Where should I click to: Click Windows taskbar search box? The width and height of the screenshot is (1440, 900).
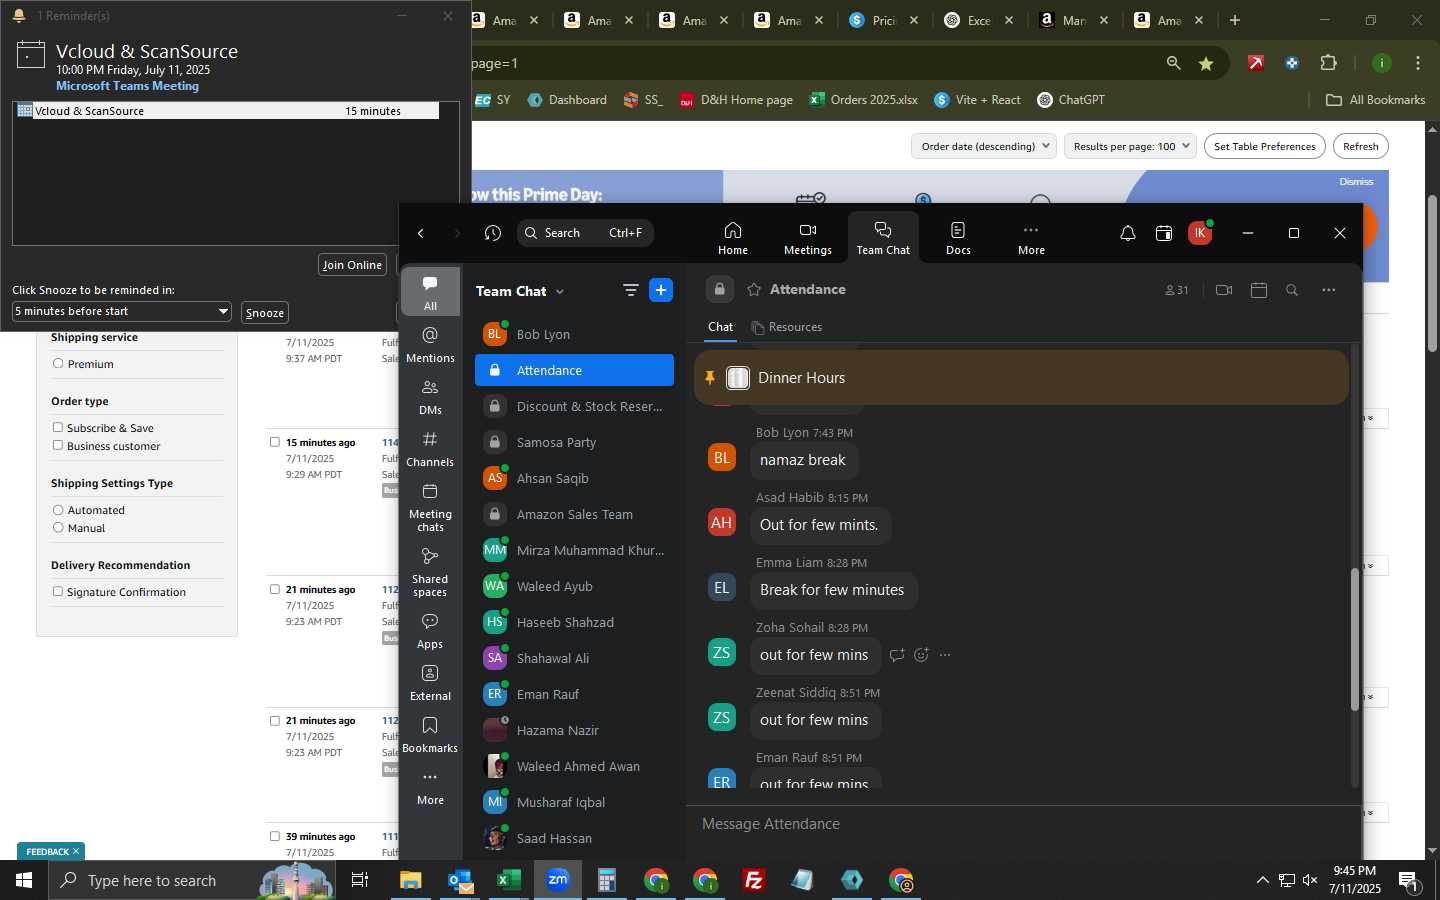point(192,880)
